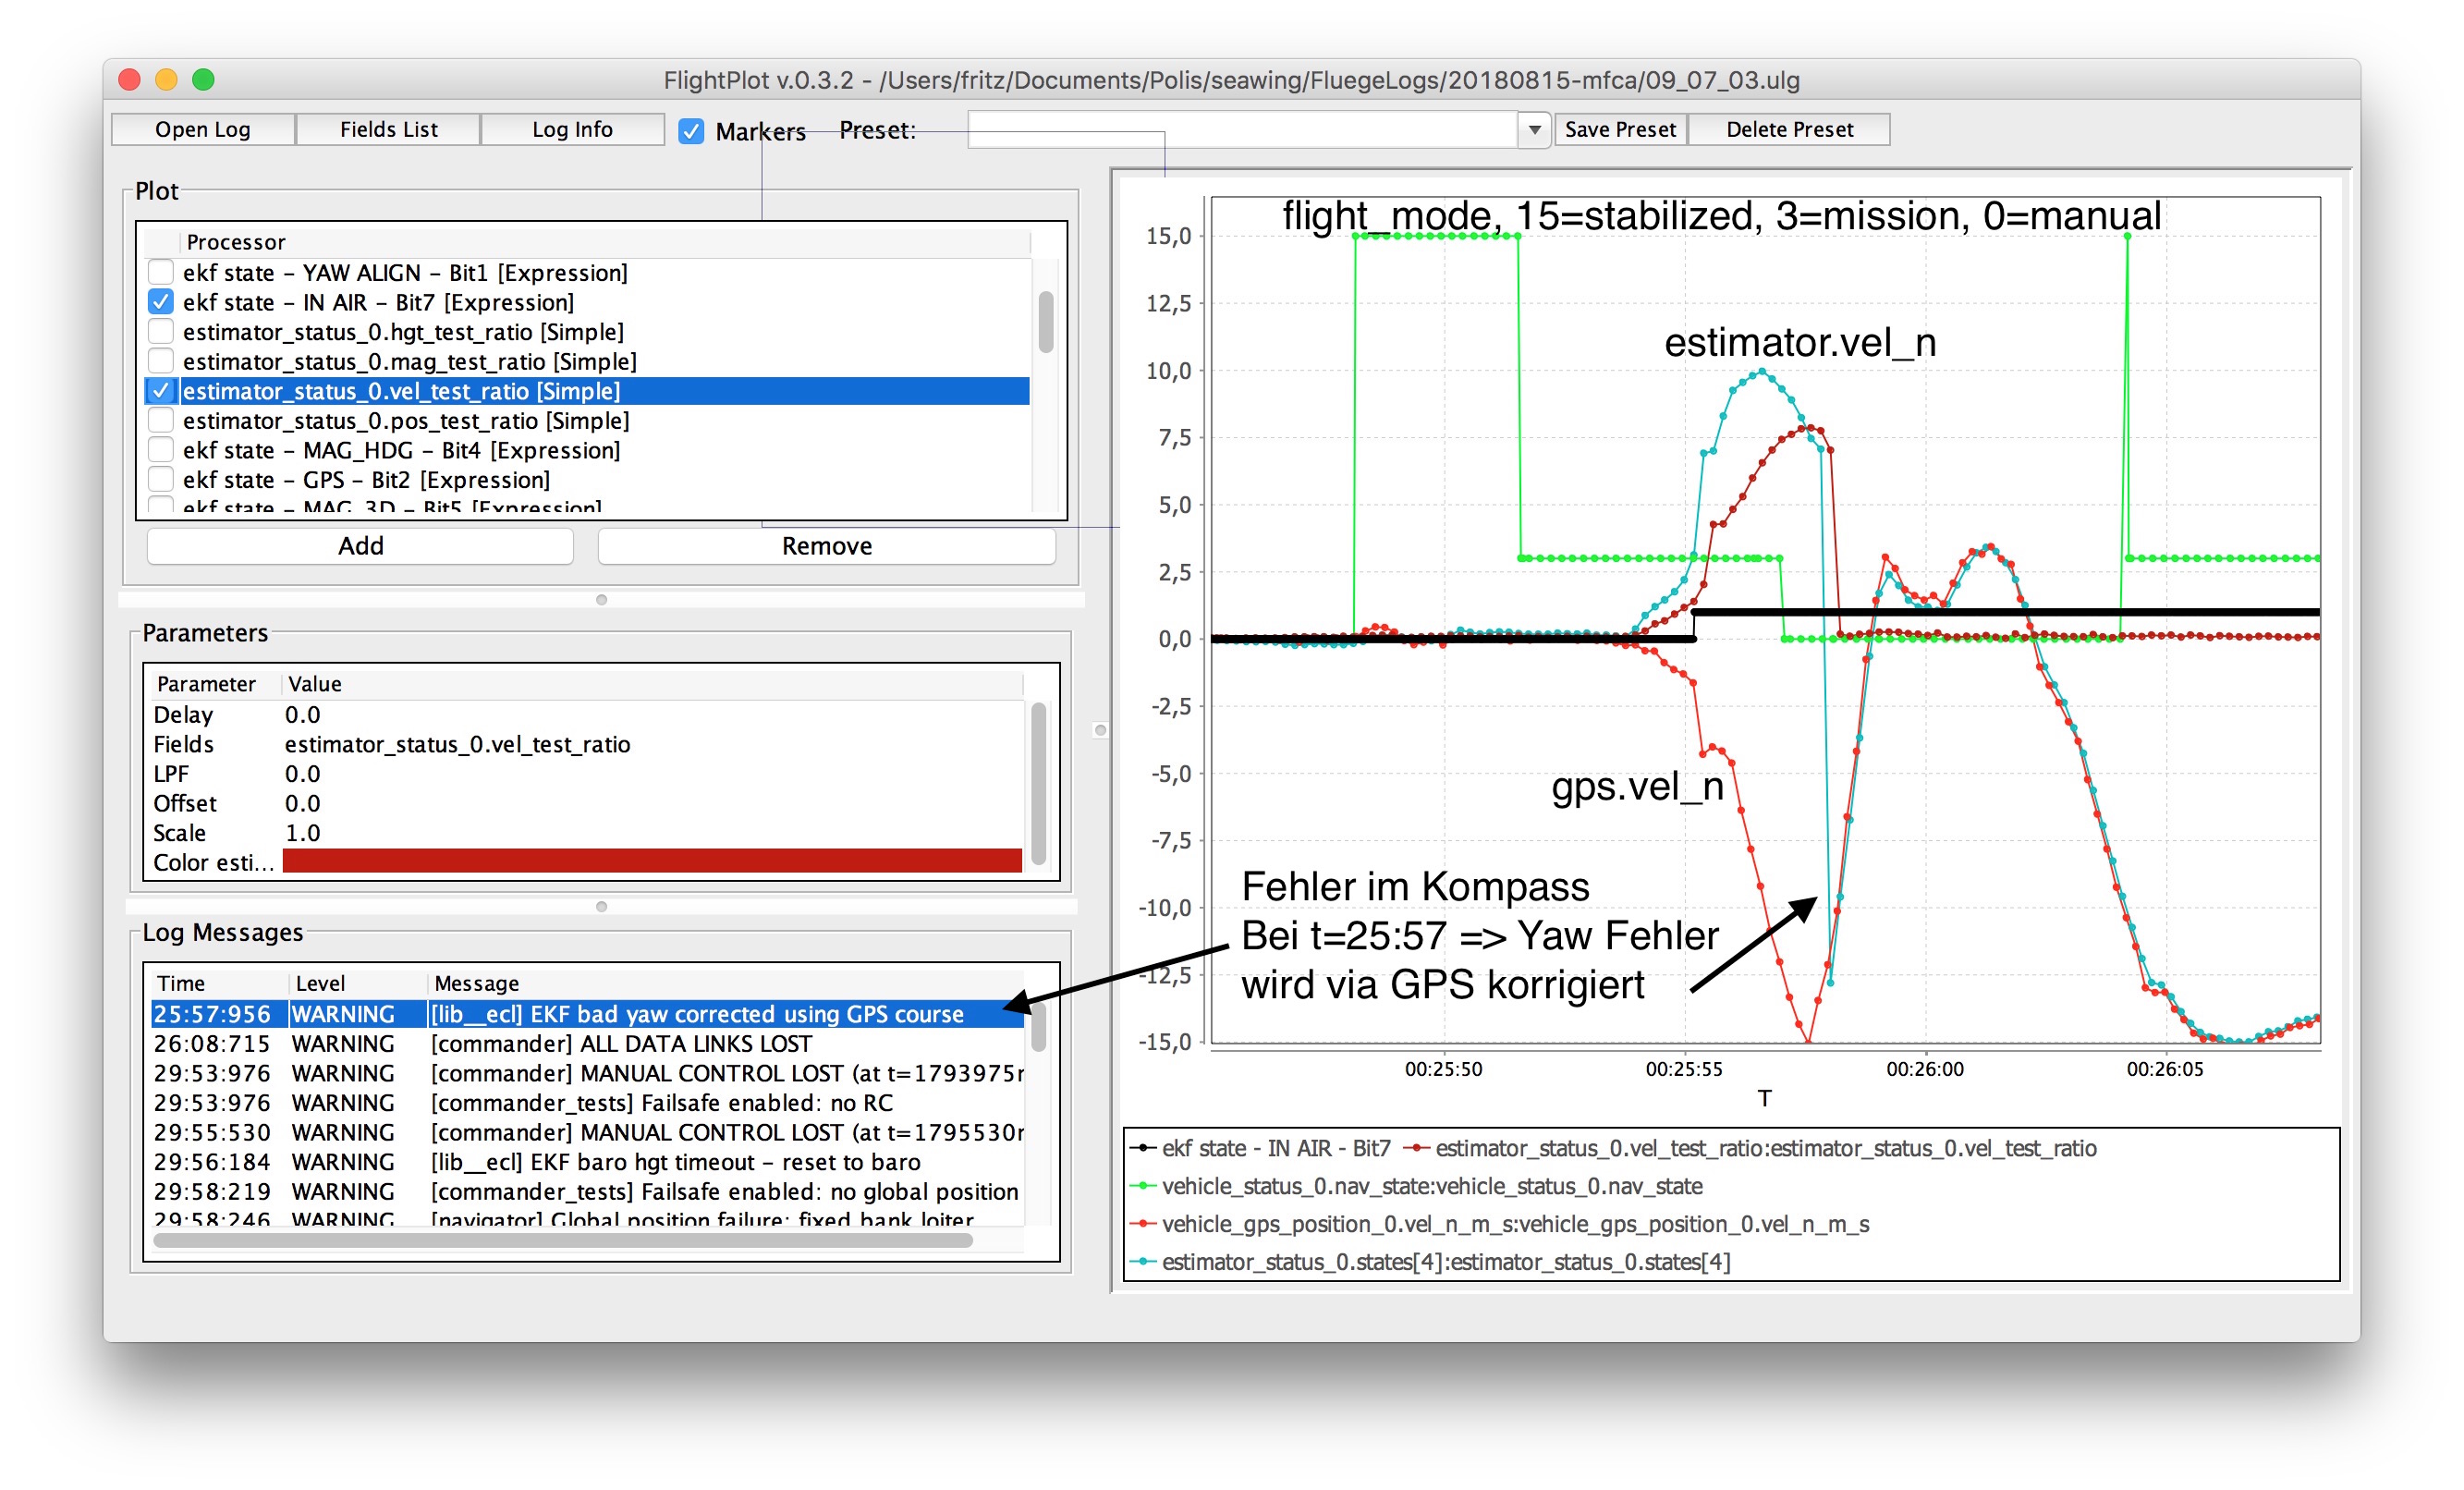Click the Remove processor button

click(x=826, y=546)
